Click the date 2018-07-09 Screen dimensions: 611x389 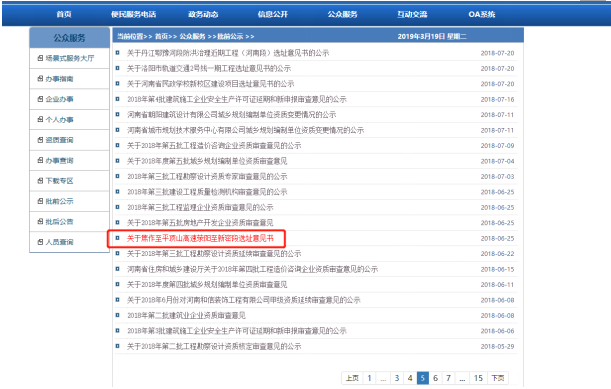[x=497, y=146]
